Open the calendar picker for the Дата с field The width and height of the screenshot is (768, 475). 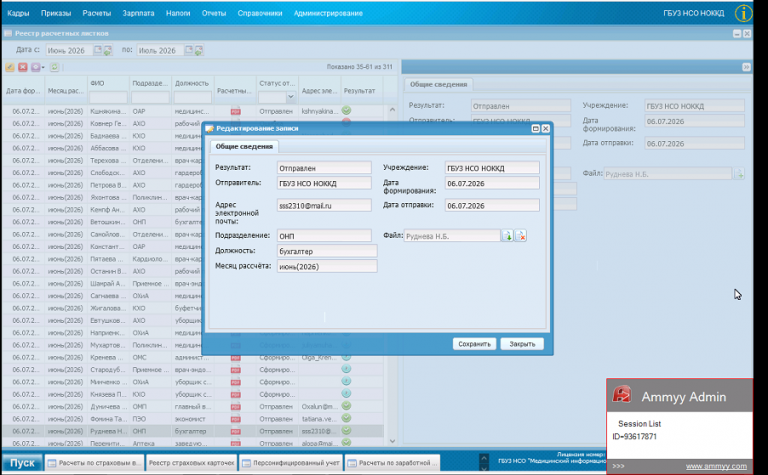[97, 50]
